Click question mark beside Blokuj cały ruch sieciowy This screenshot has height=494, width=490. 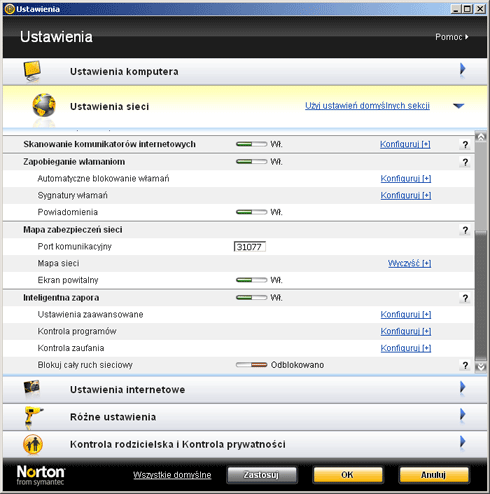465,365
